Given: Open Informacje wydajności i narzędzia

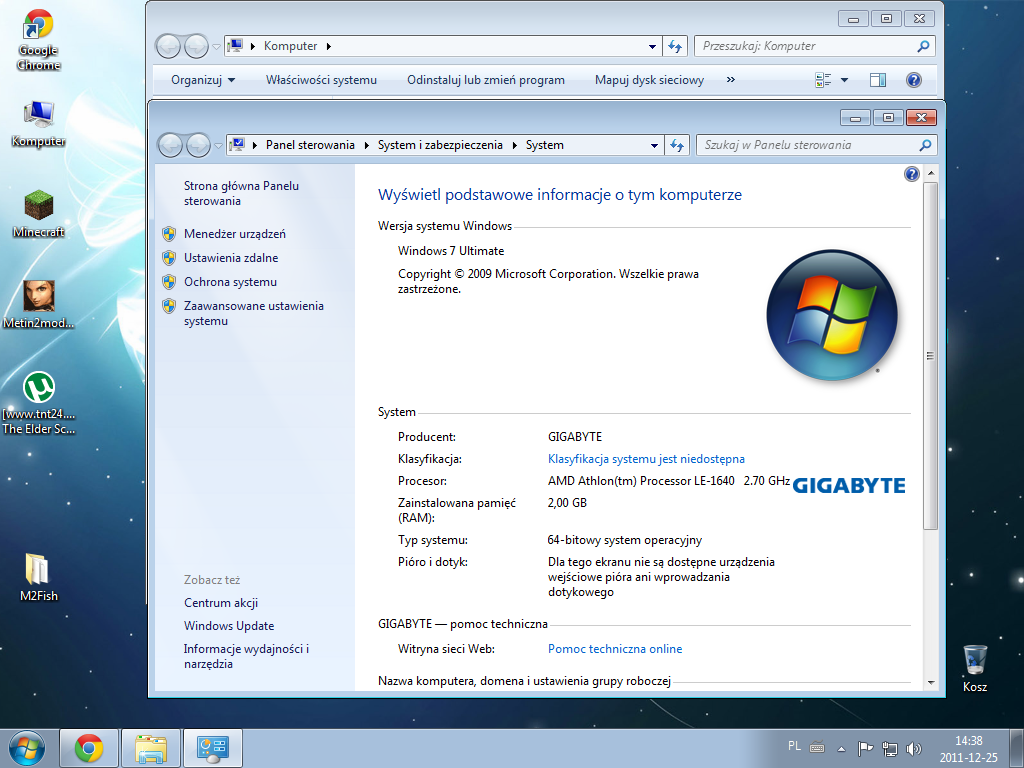Looking at the screenshot, I should coord(246,656).
